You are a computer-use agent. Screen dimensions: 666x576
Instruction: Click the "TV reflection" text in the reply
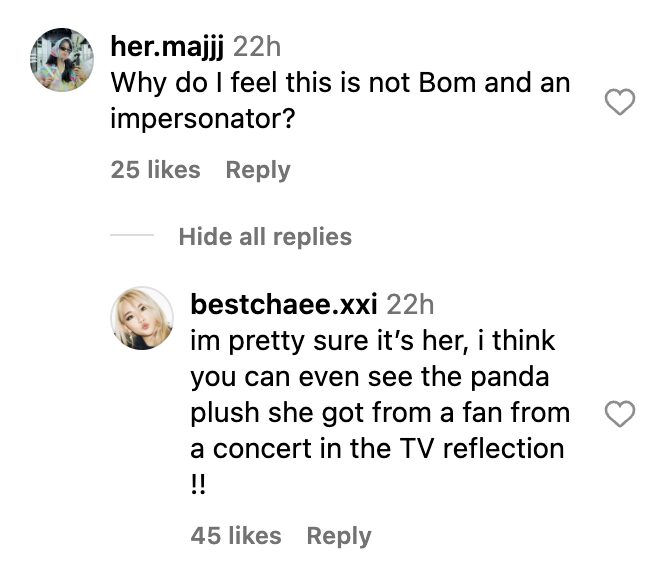pyautogui.click(x=479, y=448)
